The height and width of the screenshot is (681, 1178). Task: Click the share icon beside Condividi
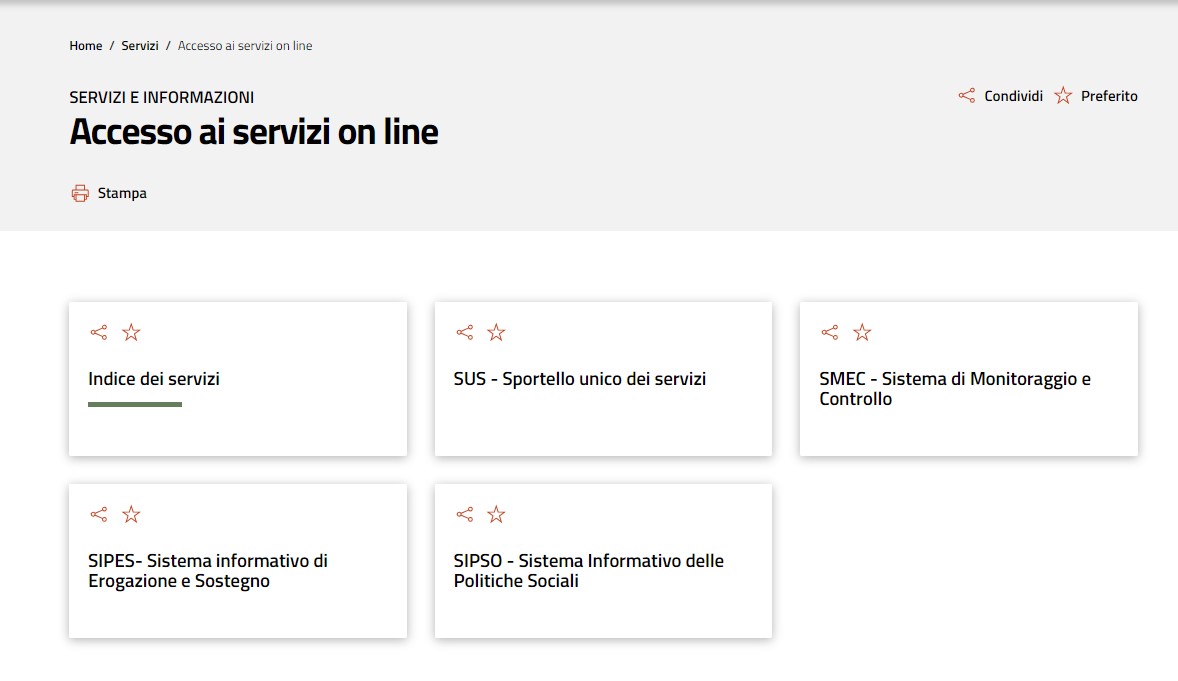click(x=966, y=96)
